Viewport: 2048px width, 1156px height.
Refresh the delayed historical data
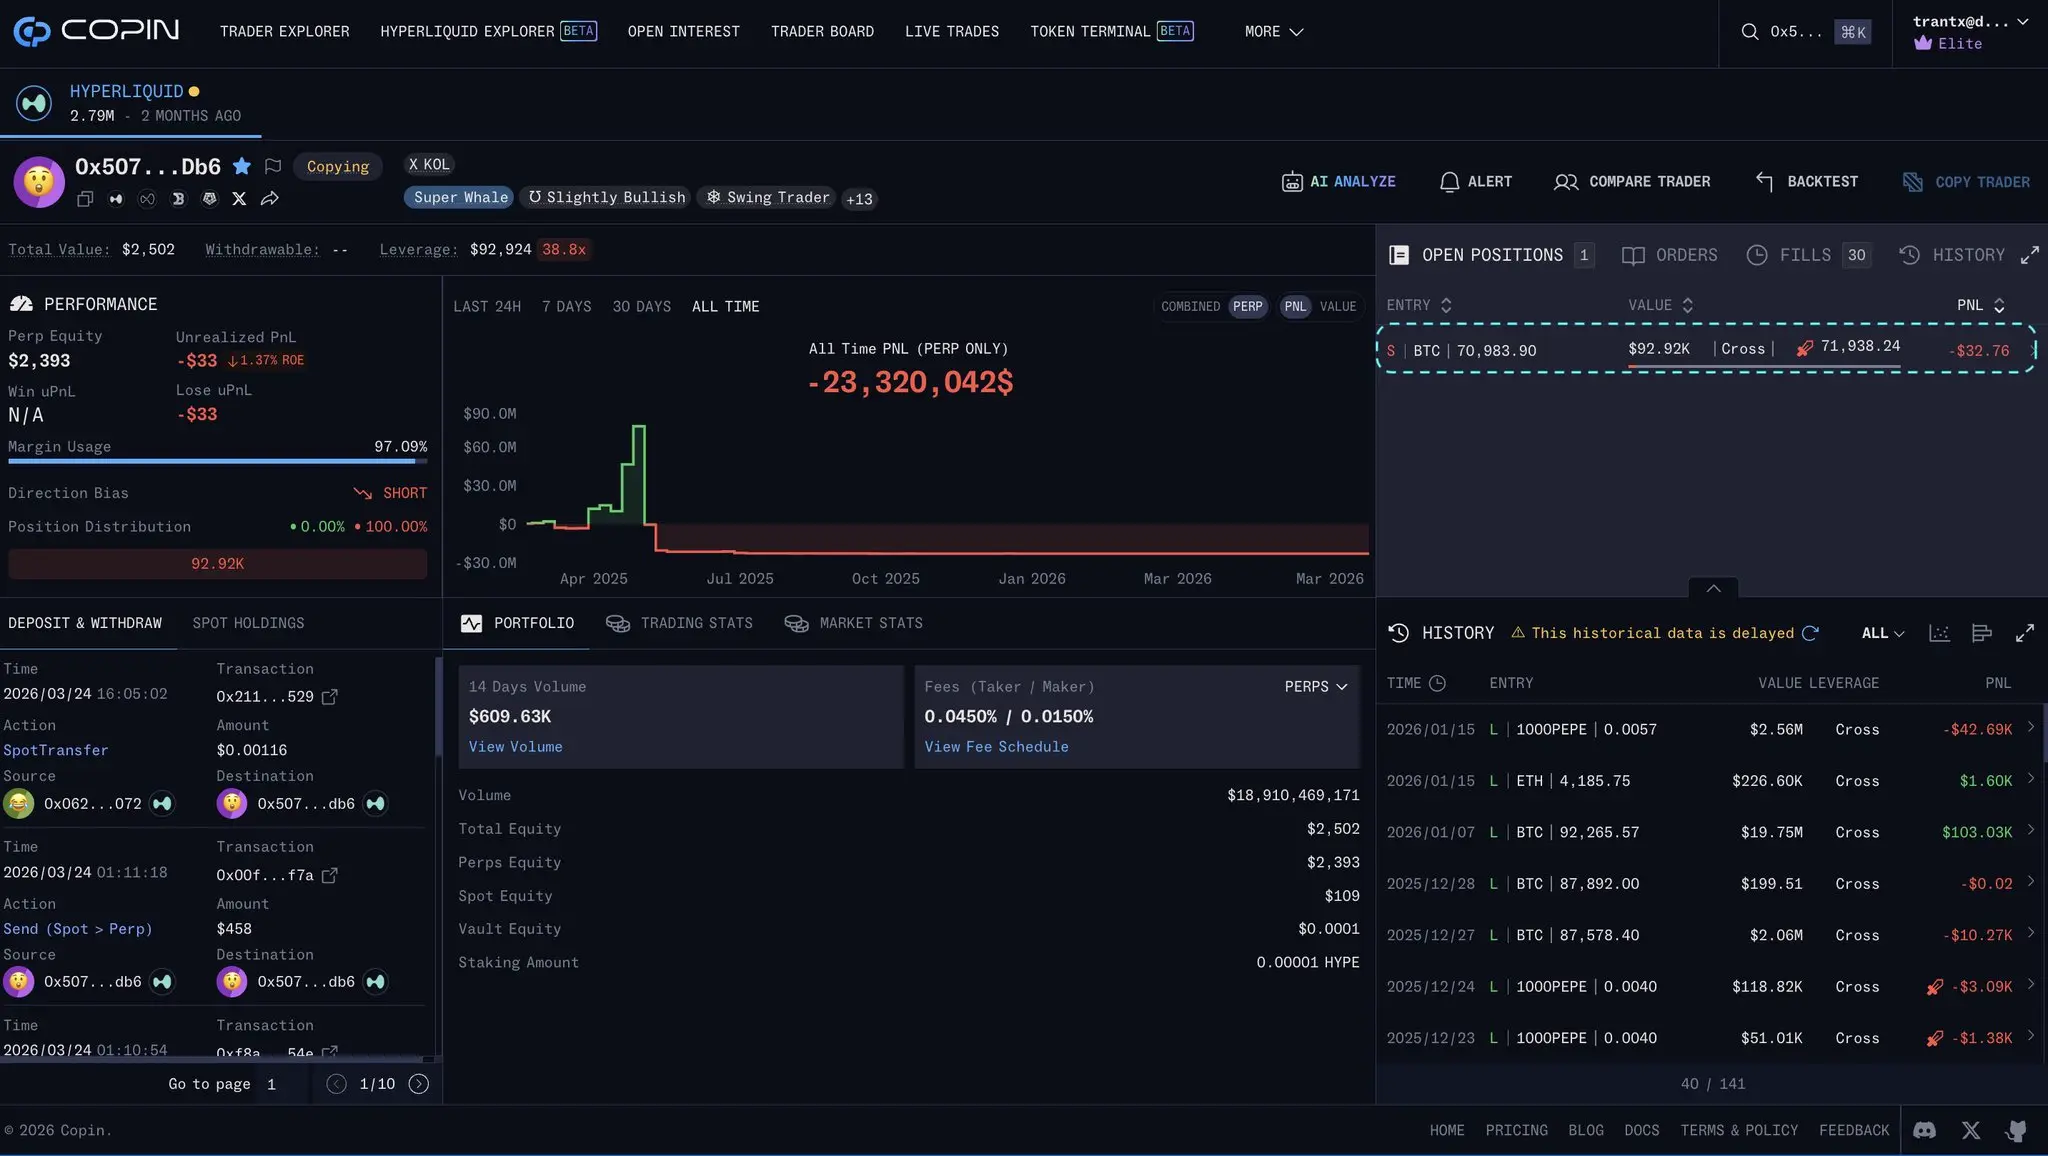click(1810, 633)
